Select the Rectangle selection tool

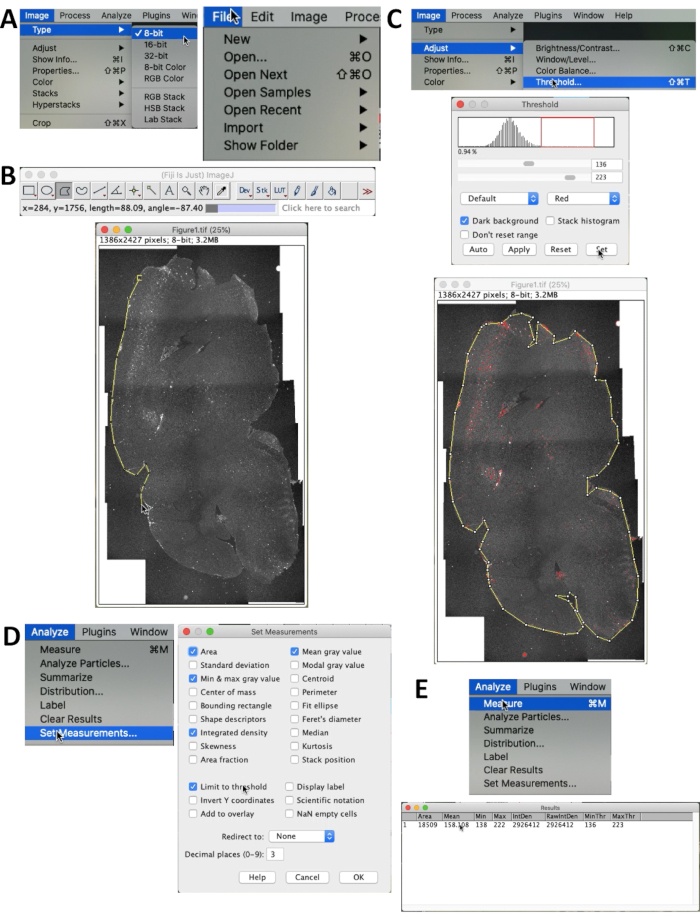(x=29, y=190)
